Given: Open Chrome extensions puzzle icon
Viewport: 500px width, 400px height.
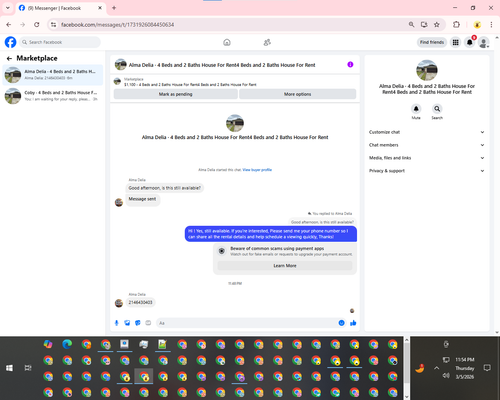Looking at the screenshot, I should coord(456,25).
